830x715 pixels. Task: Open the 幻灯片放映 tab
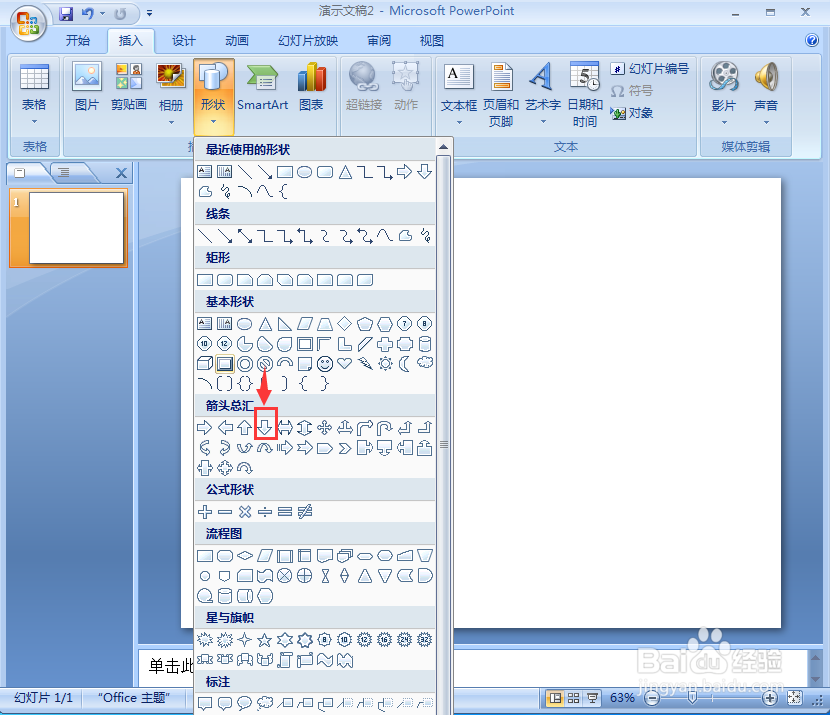pyautogui.click(x=308, y=41)
